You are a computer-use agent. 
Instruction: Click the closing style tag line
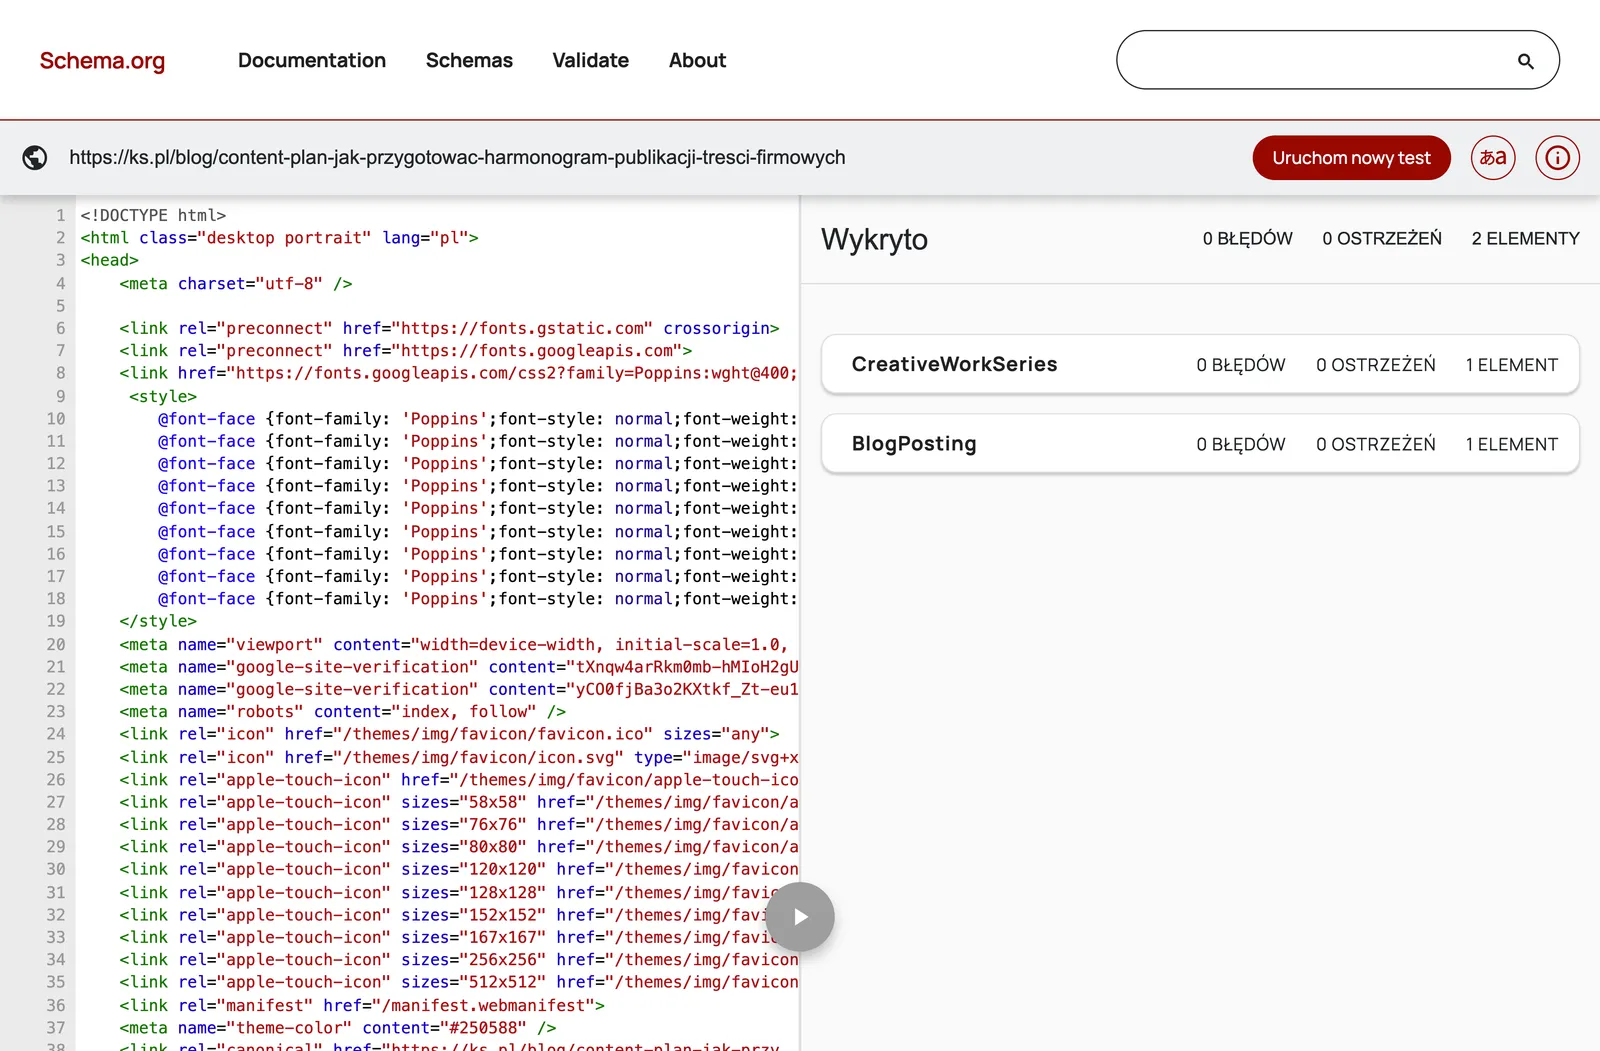click(158, 621)
